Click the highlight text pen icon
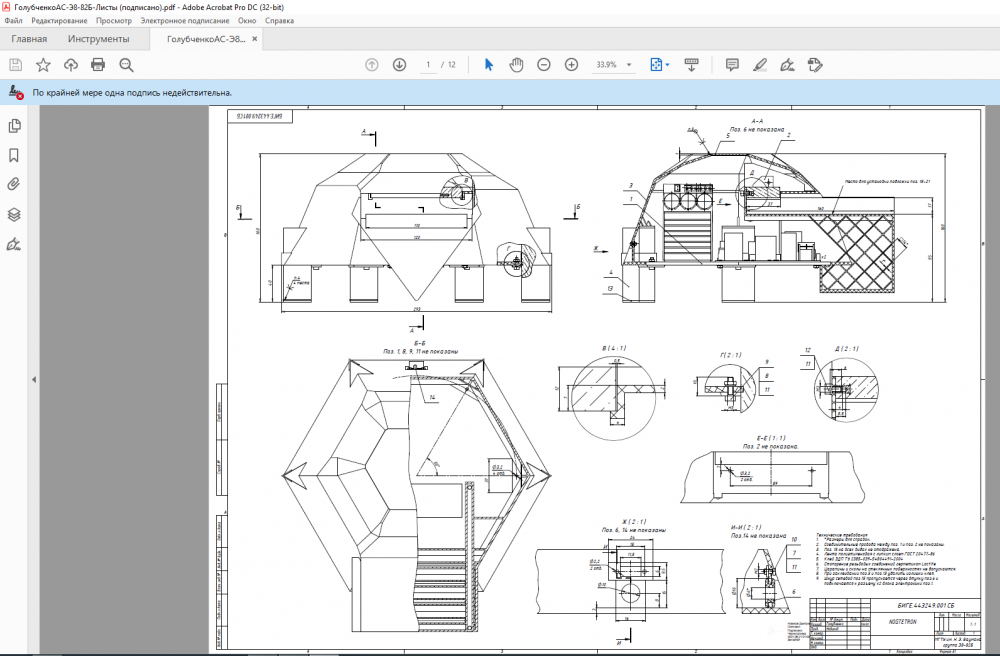 pyautogui.click(x=760, y=65)
